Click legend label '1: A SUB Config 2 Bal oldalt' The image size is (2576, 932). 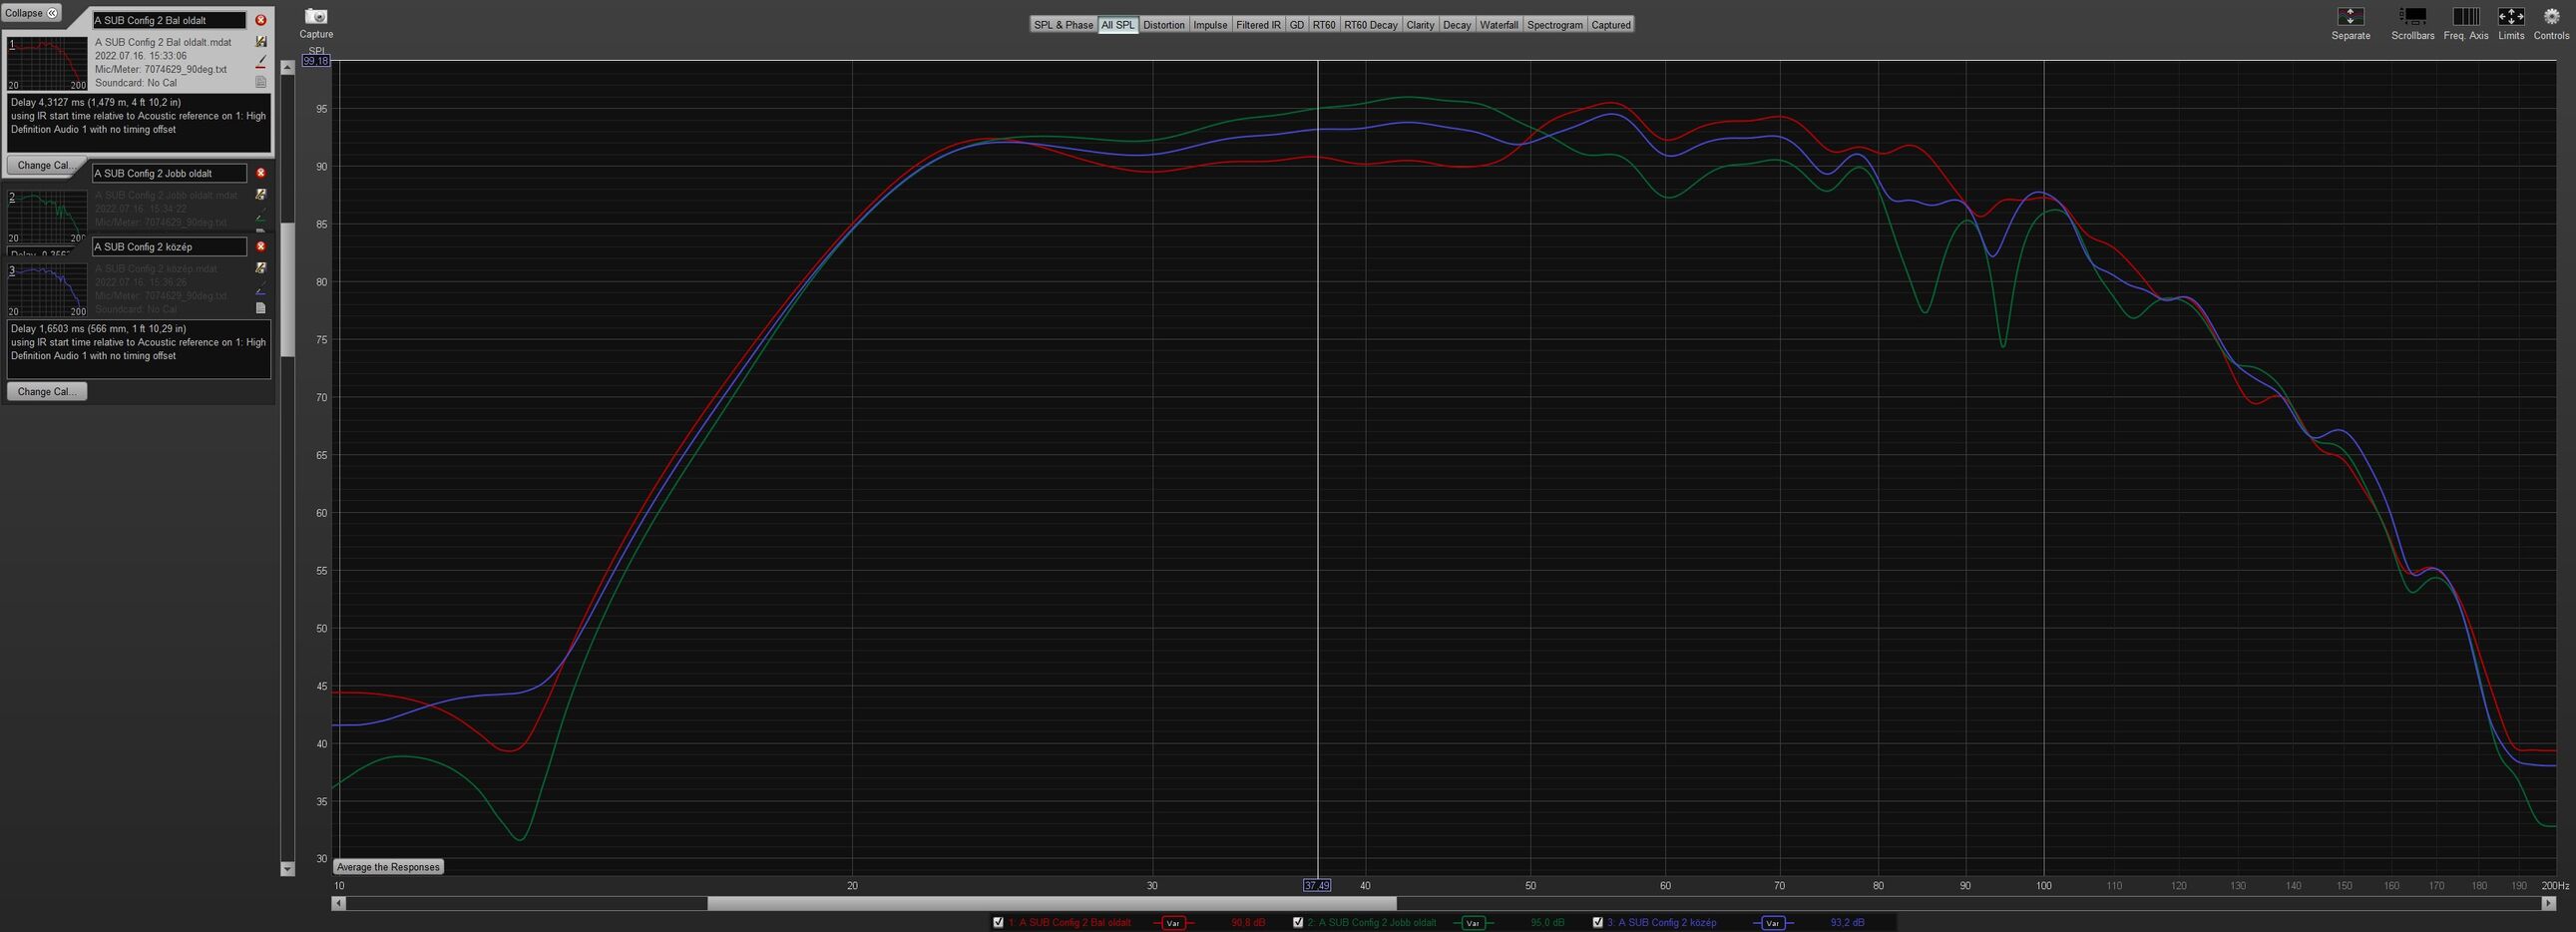pyautogui.click(x=1069, y=922)
